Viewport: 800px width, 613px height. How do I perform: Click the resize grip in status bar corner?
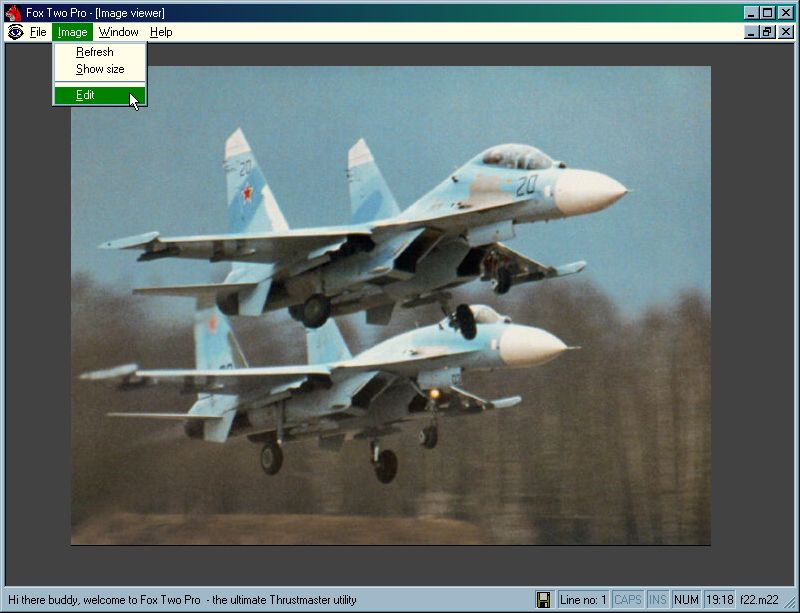(x=791, y=604)
